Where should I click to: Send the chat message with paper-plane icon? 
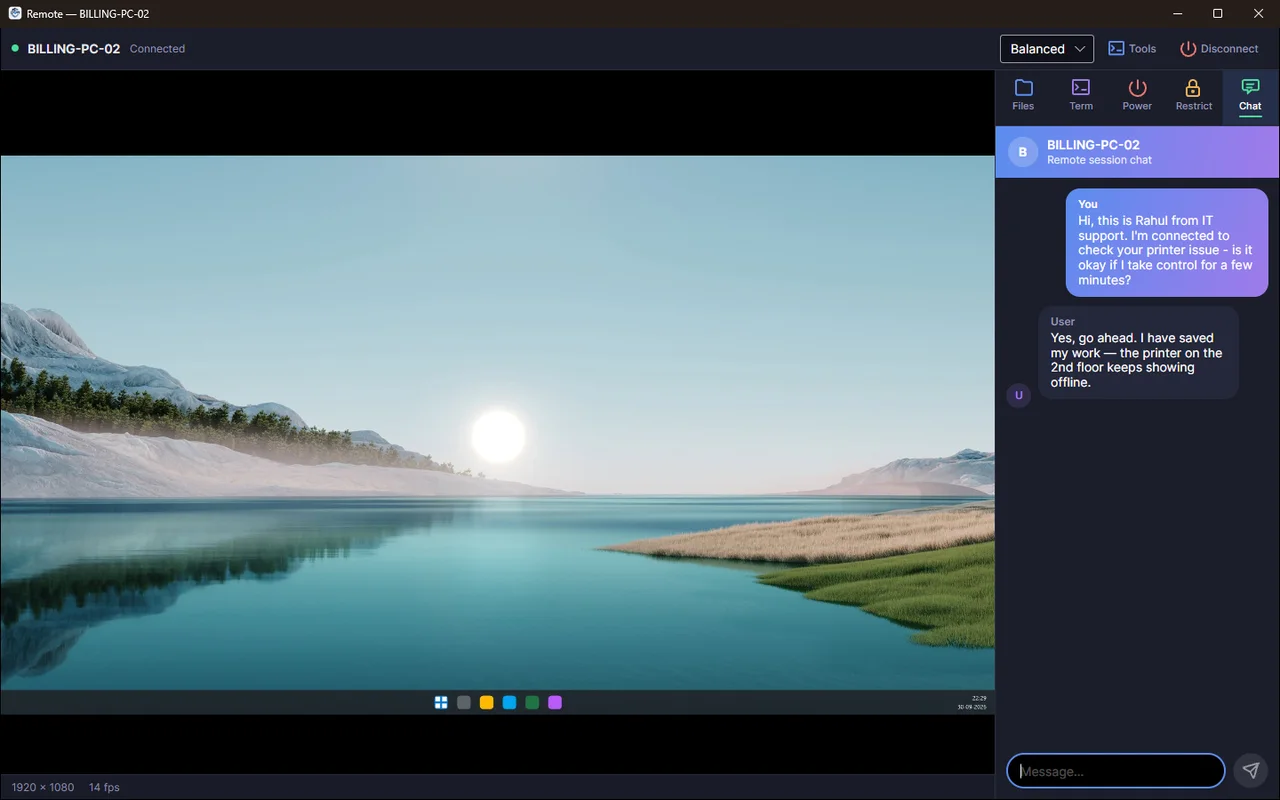(x=1251, y=771)
